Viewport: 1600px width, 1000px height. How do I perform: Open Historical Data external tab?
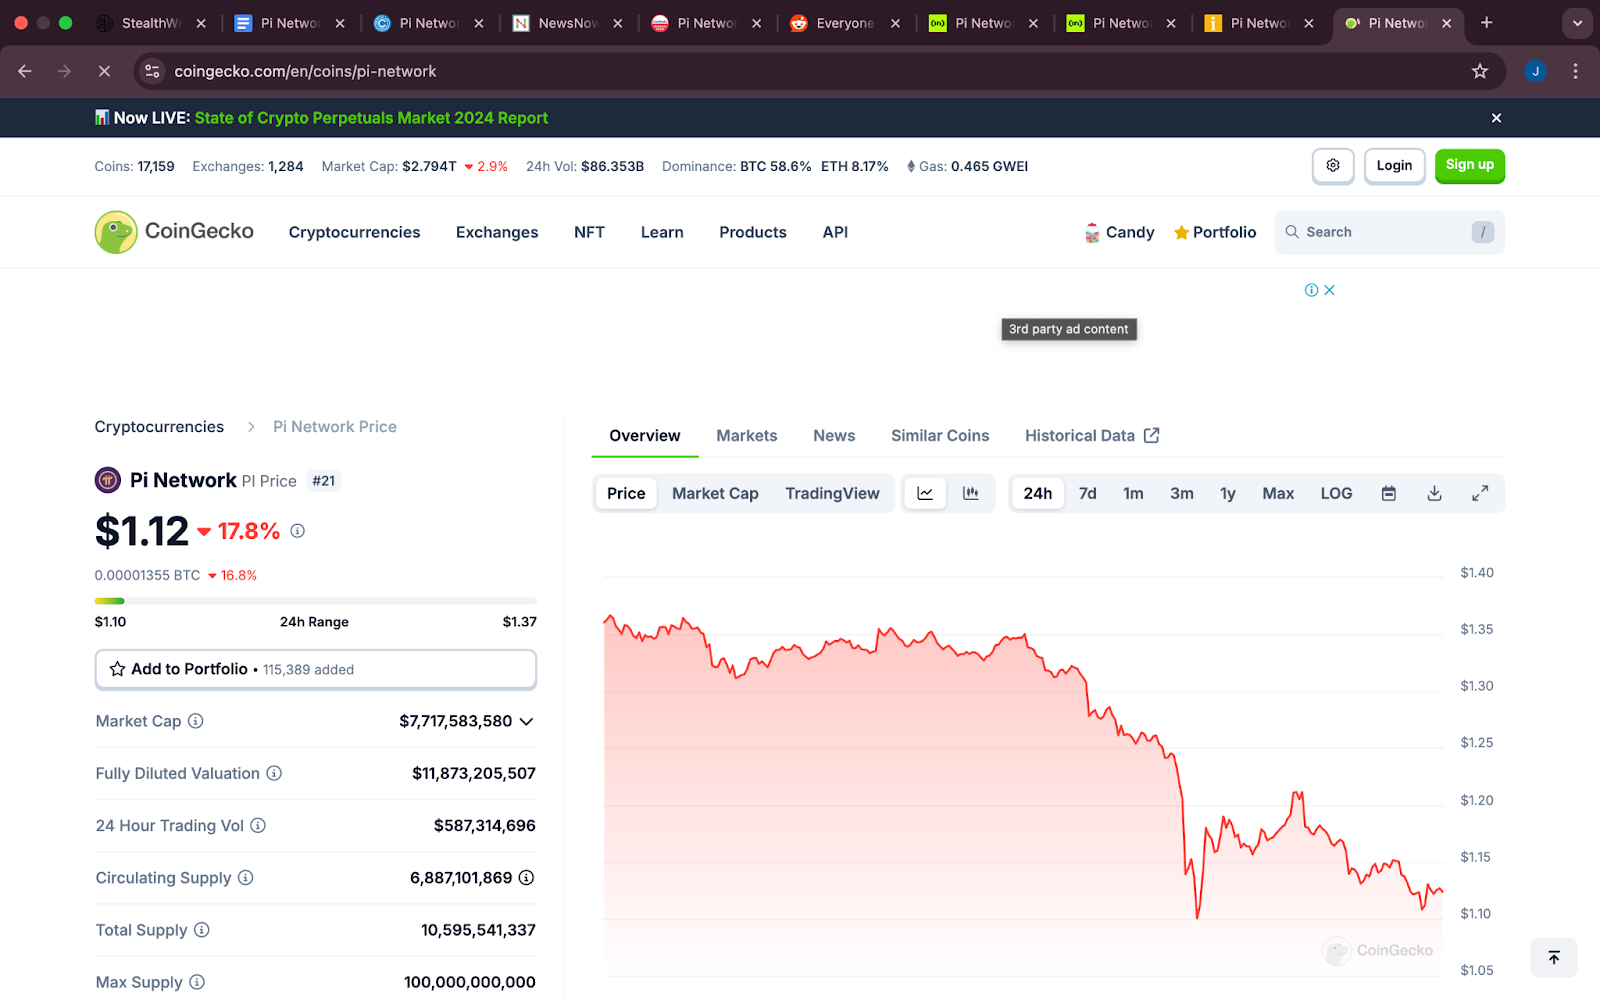[x=1092, y=436]
